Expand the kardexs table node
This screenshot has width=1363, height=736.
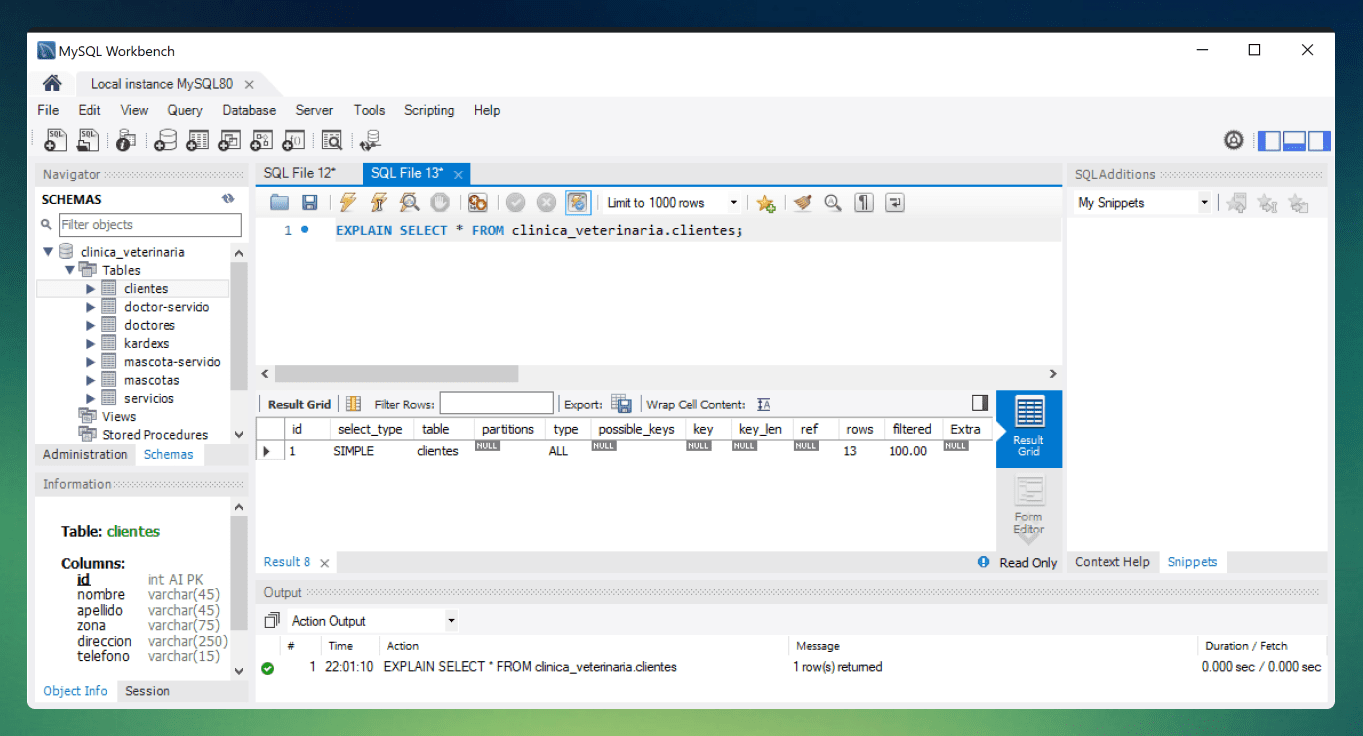(x=91, y=343)
